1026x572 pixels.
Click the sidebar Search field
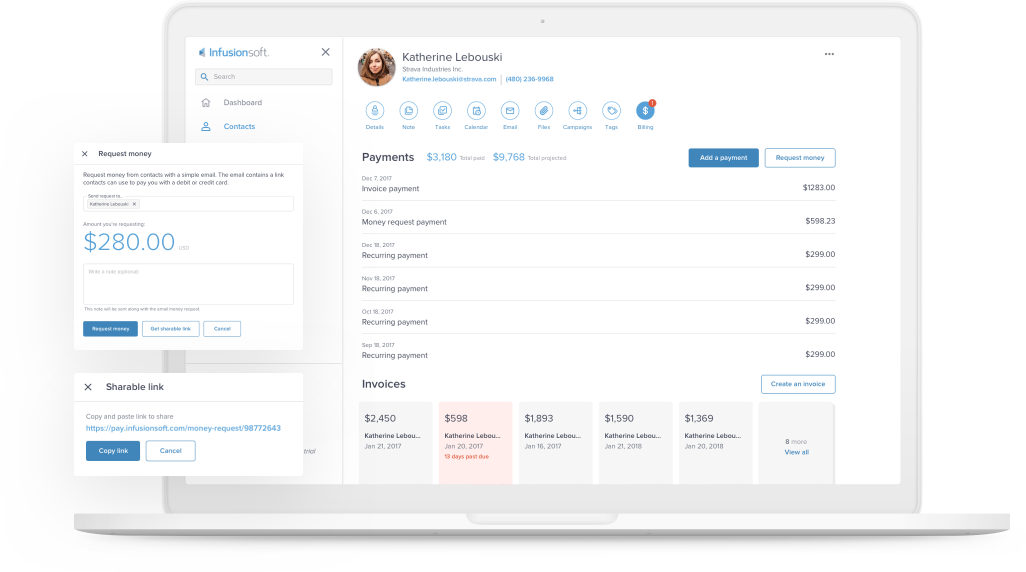coord(264,77)
